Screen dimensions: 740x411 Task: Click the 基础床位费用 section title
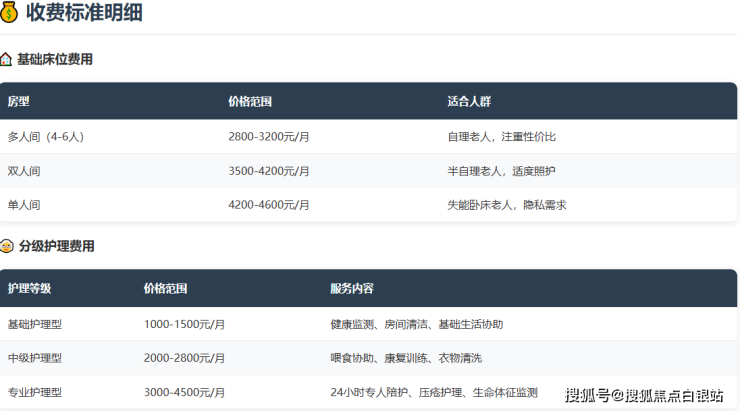point(55,60)
